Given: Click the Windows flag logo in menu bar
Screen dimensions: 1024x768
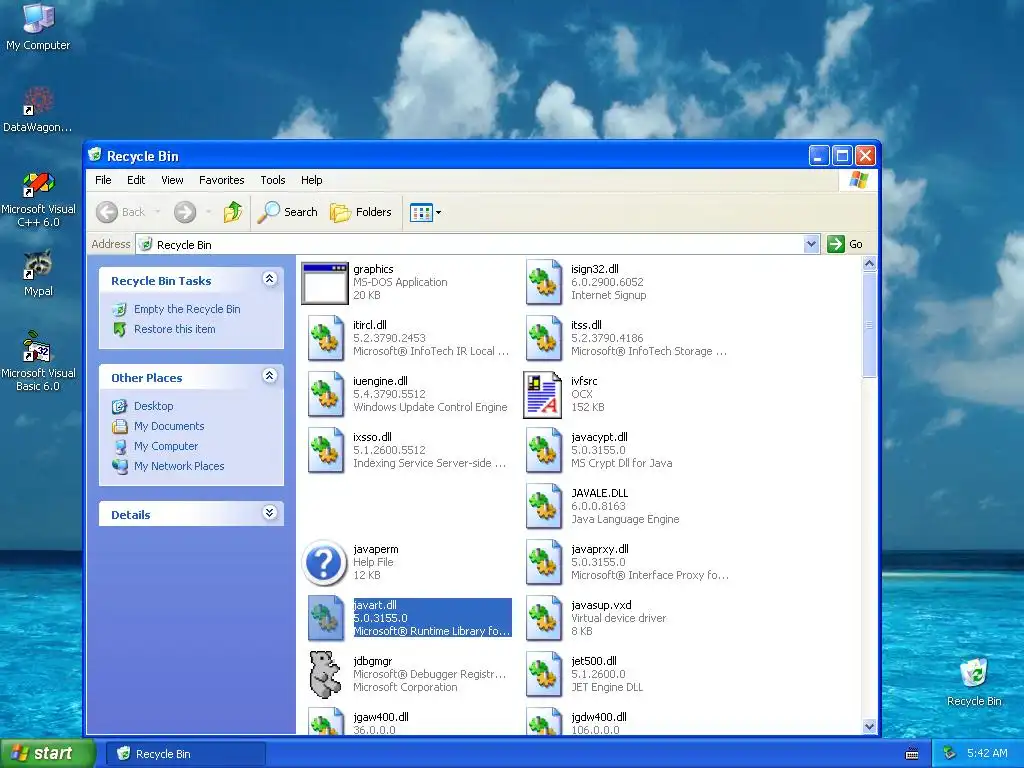Looking at the screenshot, I should point(858,180).
